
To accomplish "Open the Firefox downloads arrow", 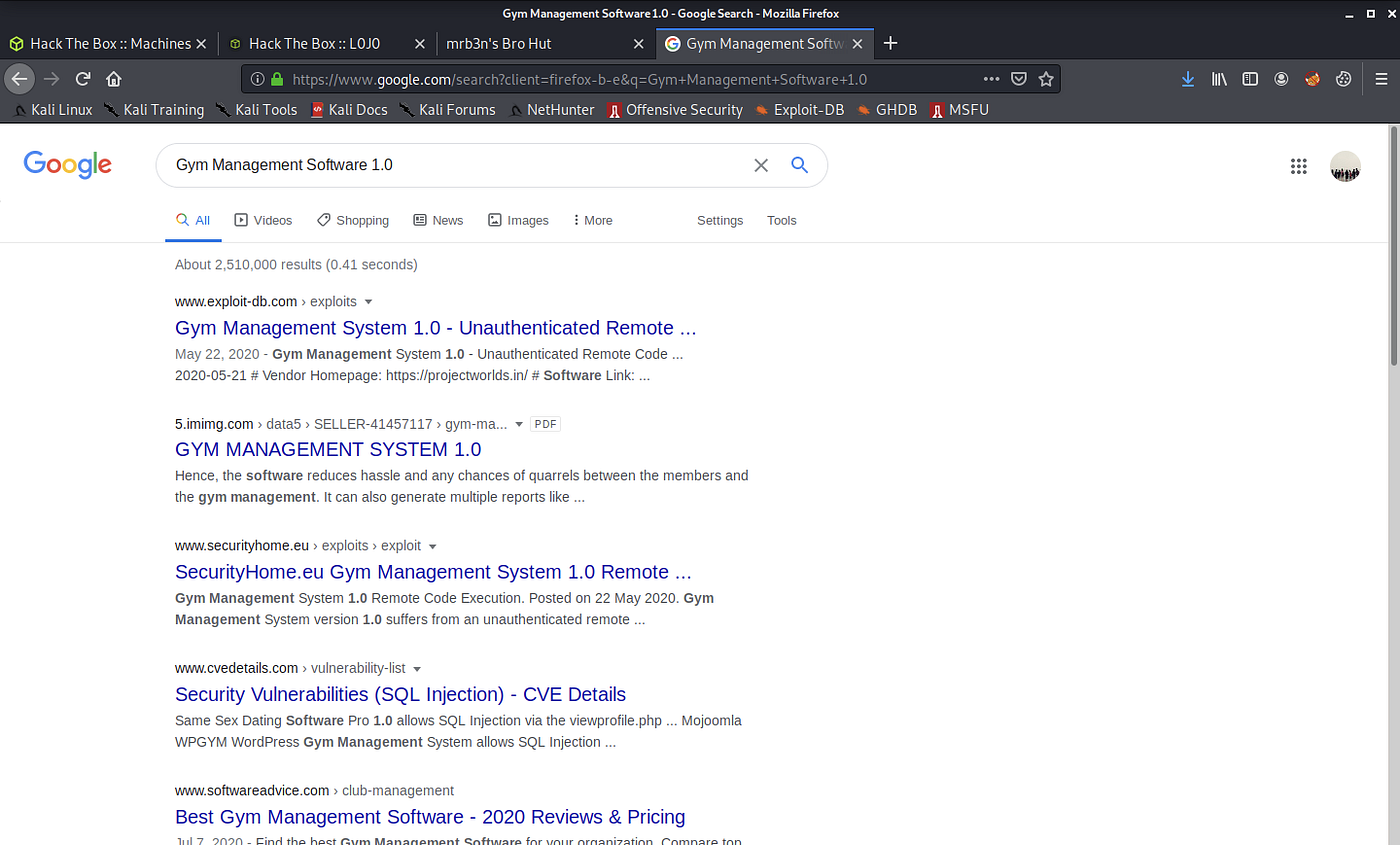I will click(1188, 79).
